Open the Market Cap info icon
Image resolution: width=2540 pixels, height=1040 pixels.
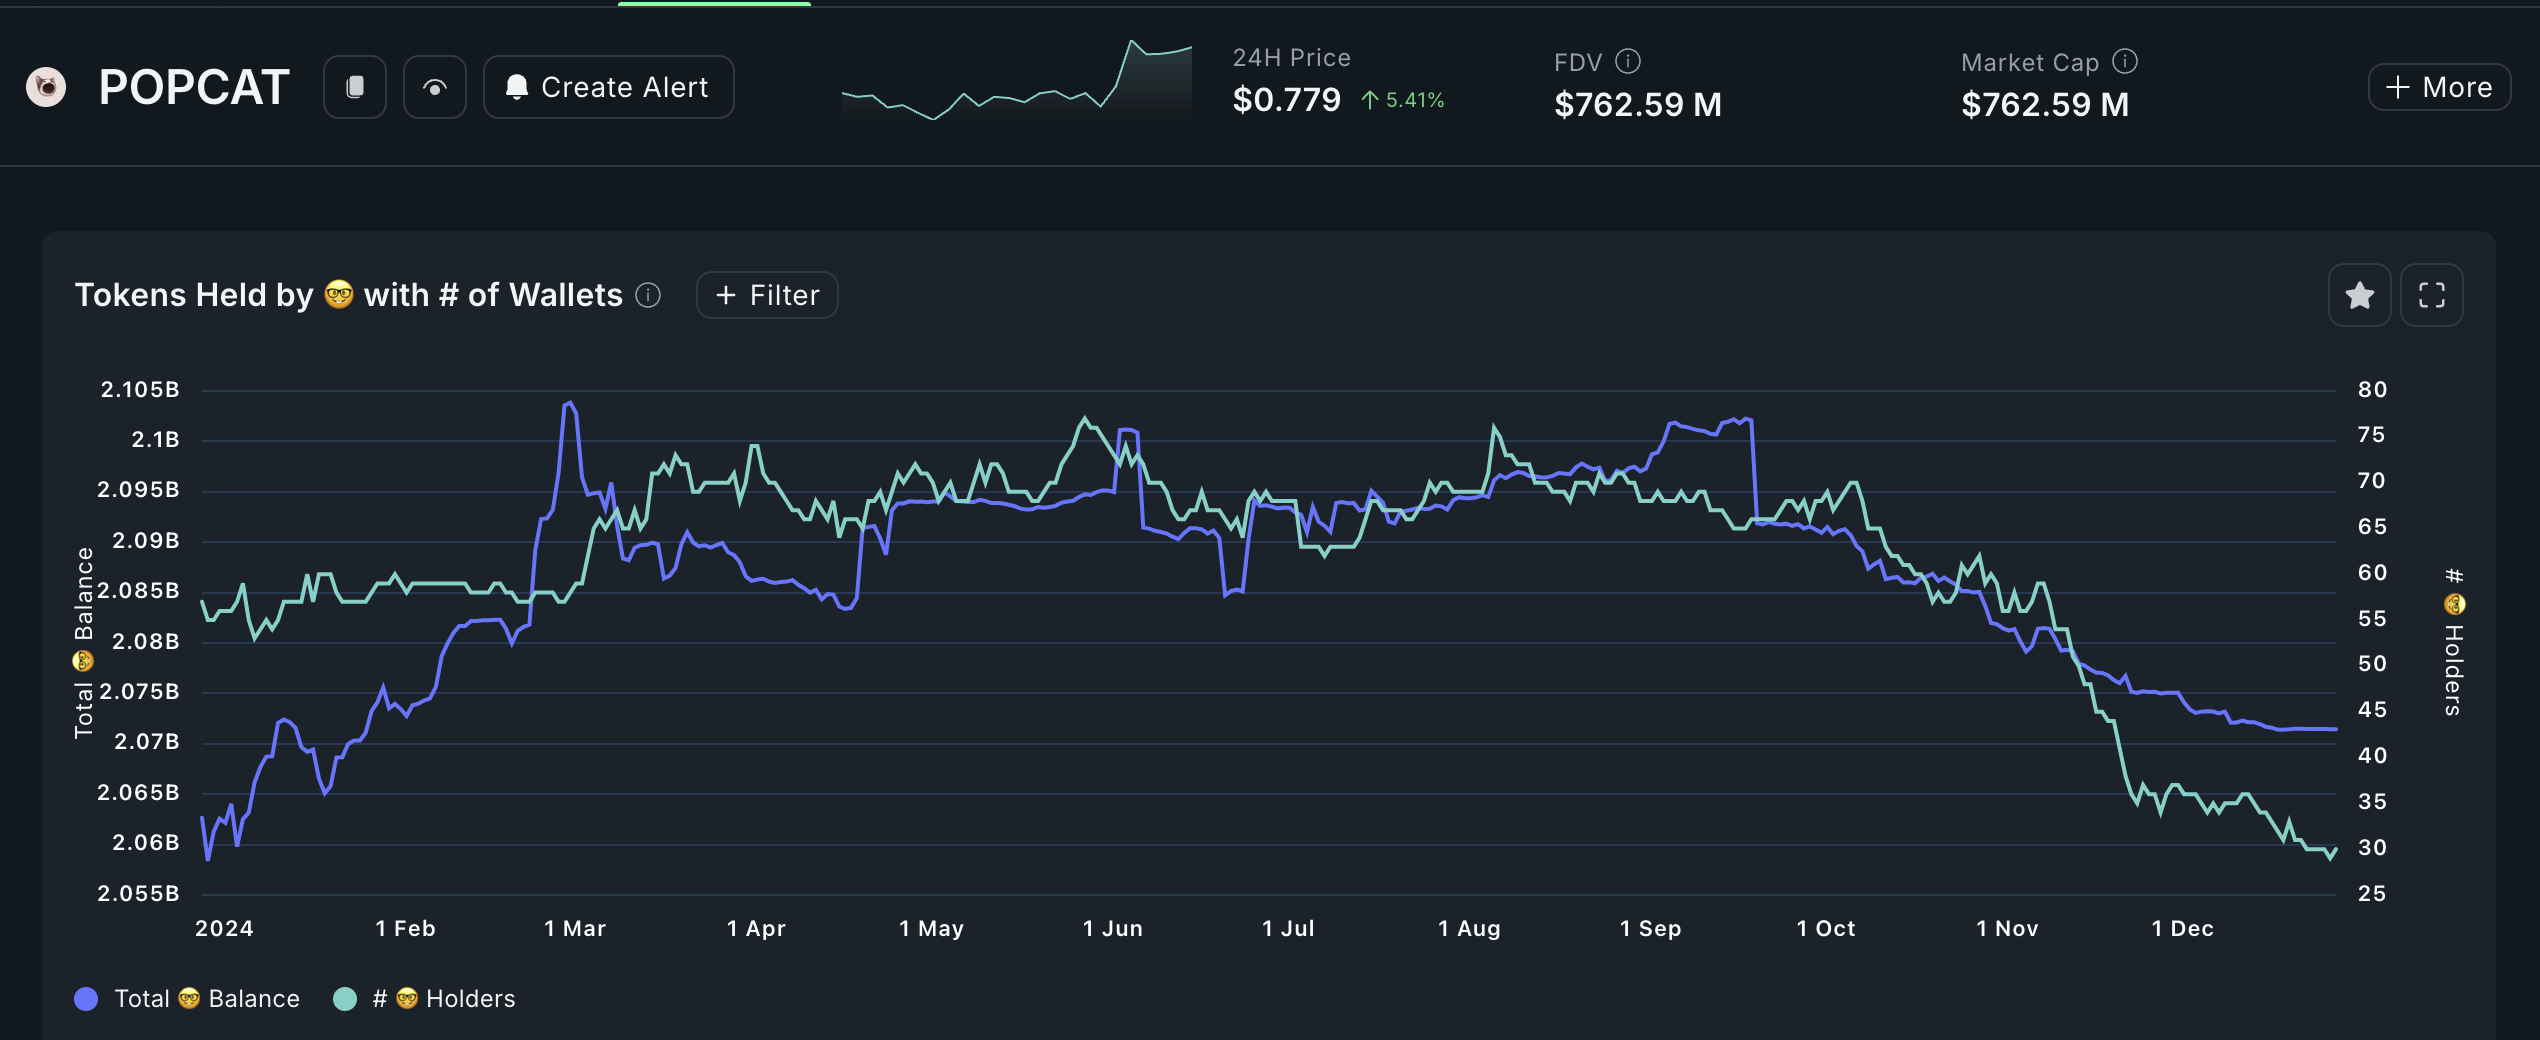tap(2125, 62)
